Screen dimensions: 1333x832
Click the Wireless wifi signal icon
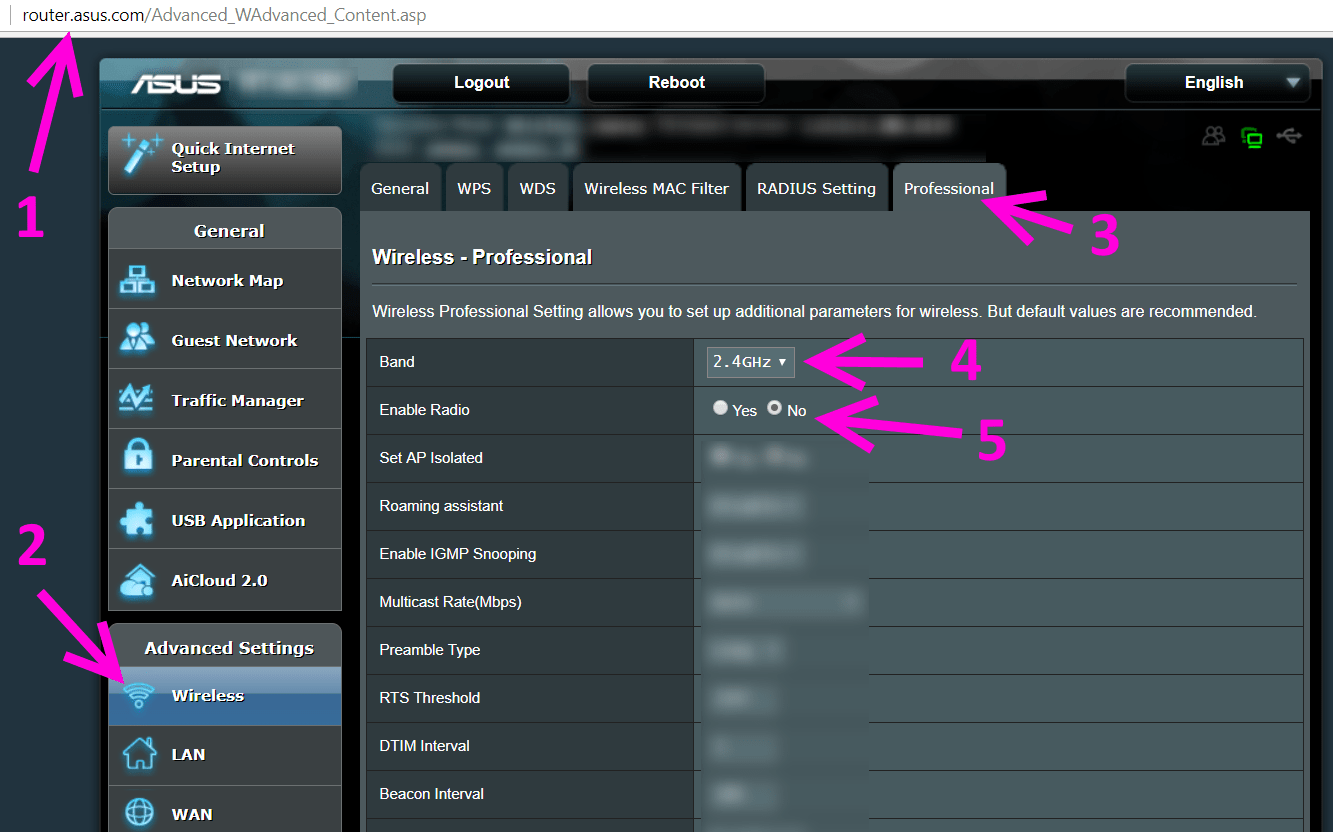pos(139,695)
